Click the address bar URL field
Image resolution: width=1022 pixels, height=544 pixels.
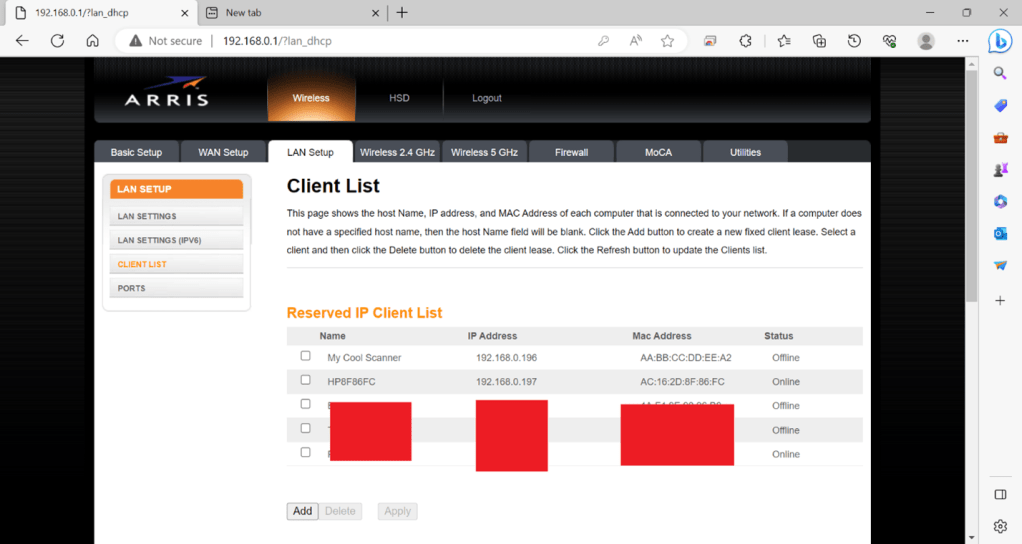pyautogui.click(x=400, y=41)
